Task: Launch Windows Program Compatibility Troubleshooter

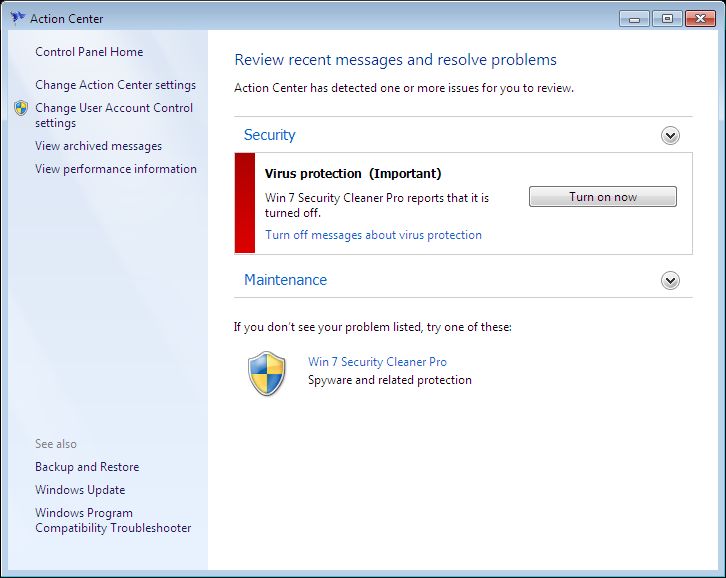Action: point(113,520)
